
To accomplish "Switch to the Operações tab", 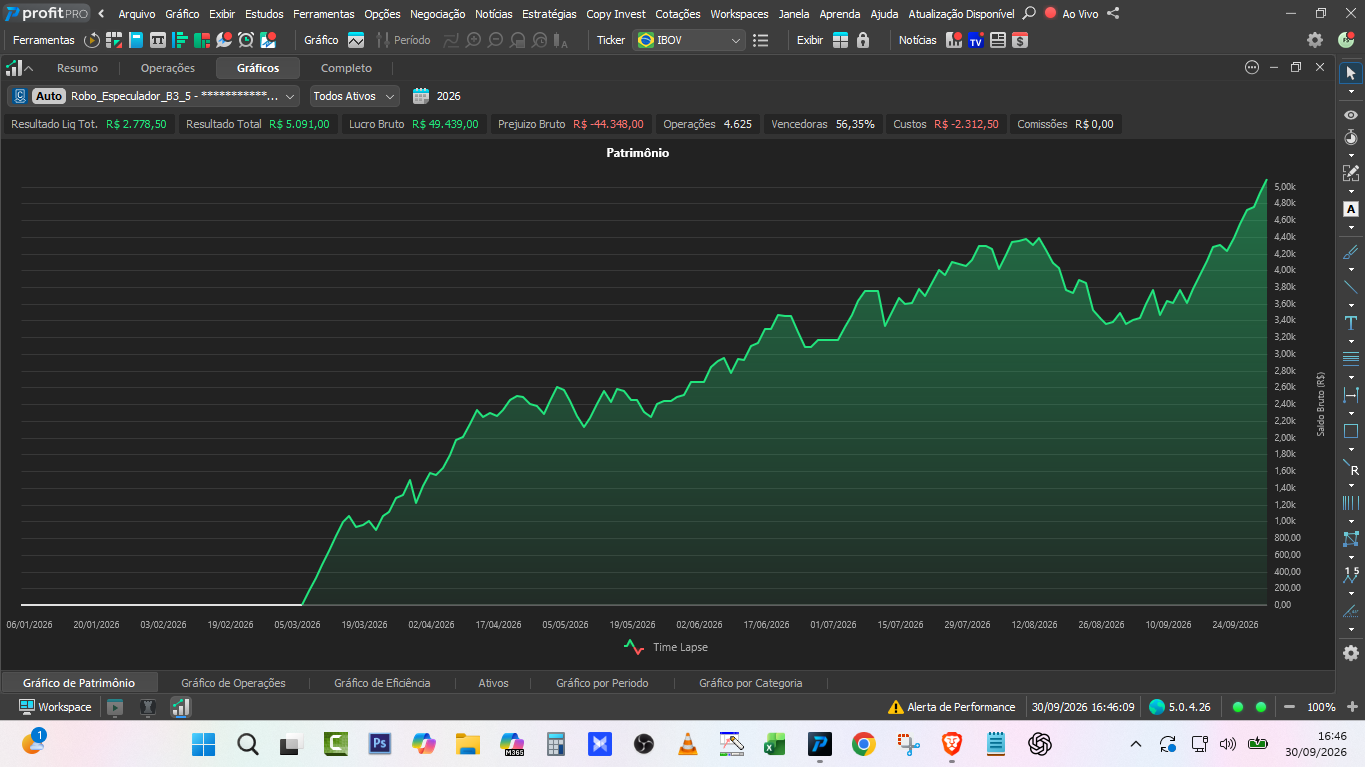I will tap(168, 68).
